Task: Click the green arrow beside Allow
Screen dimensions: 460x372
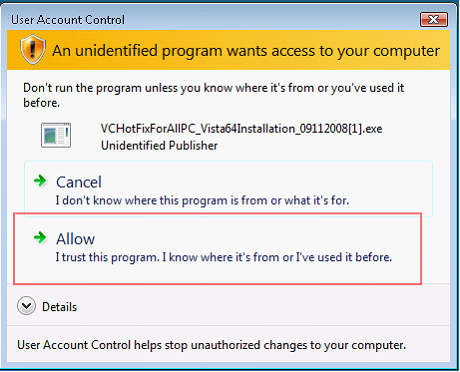Action: (40, 238)
